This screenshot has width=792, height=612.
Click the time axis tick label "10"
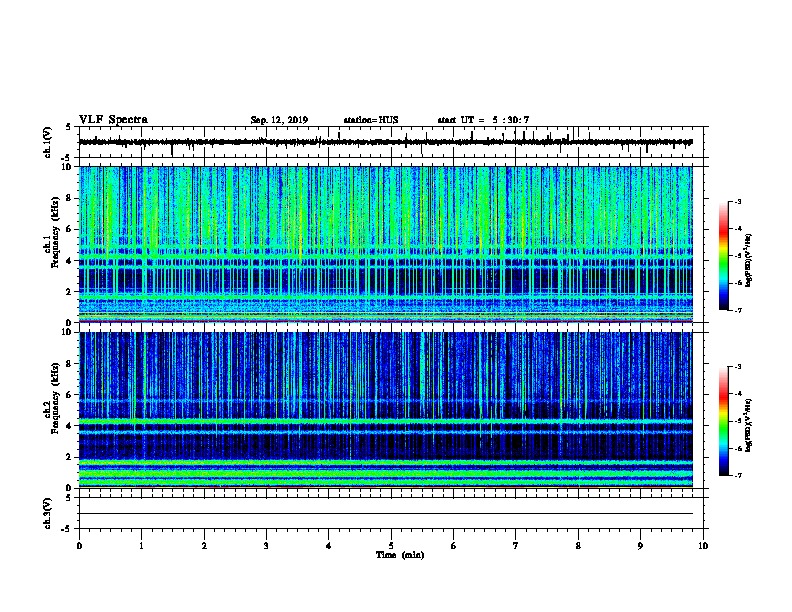pos(703,546)
